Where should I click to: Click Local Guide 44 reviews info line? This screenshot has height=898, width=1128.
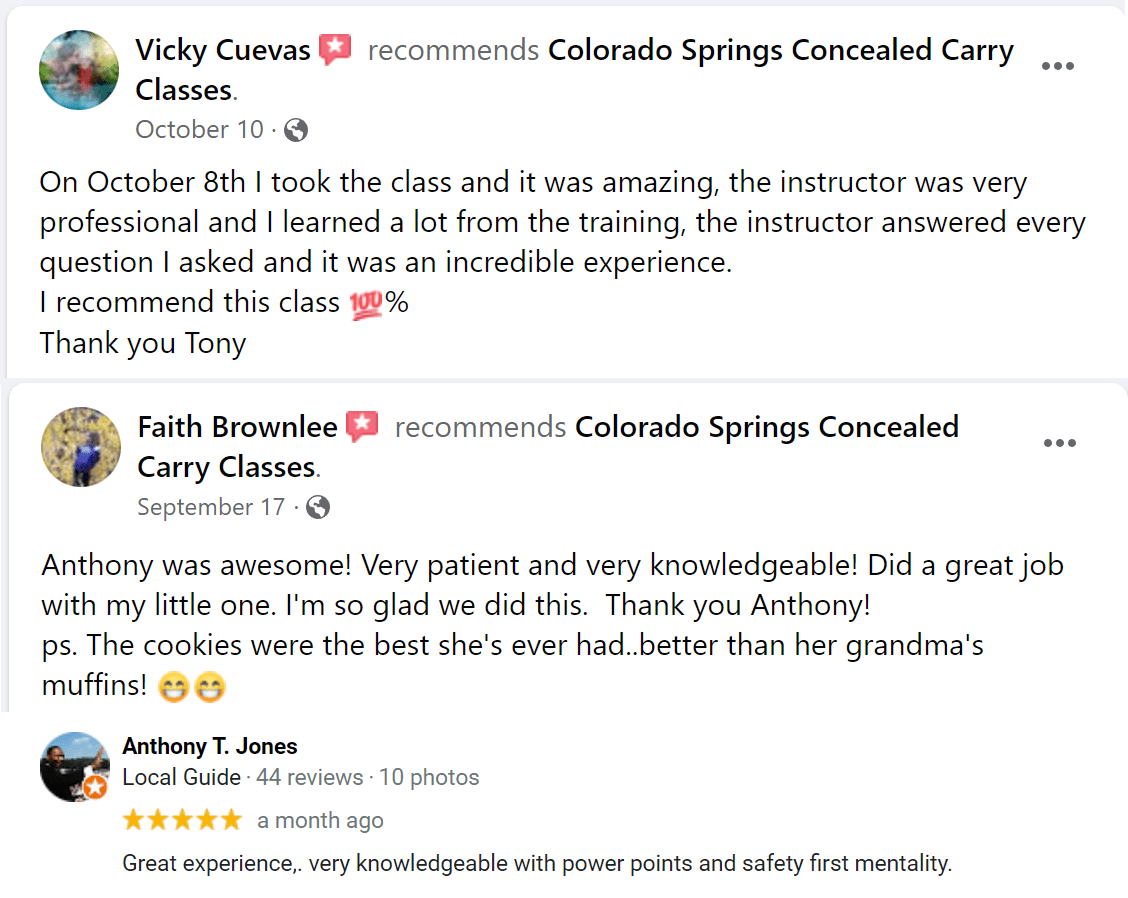coord(301,777)
